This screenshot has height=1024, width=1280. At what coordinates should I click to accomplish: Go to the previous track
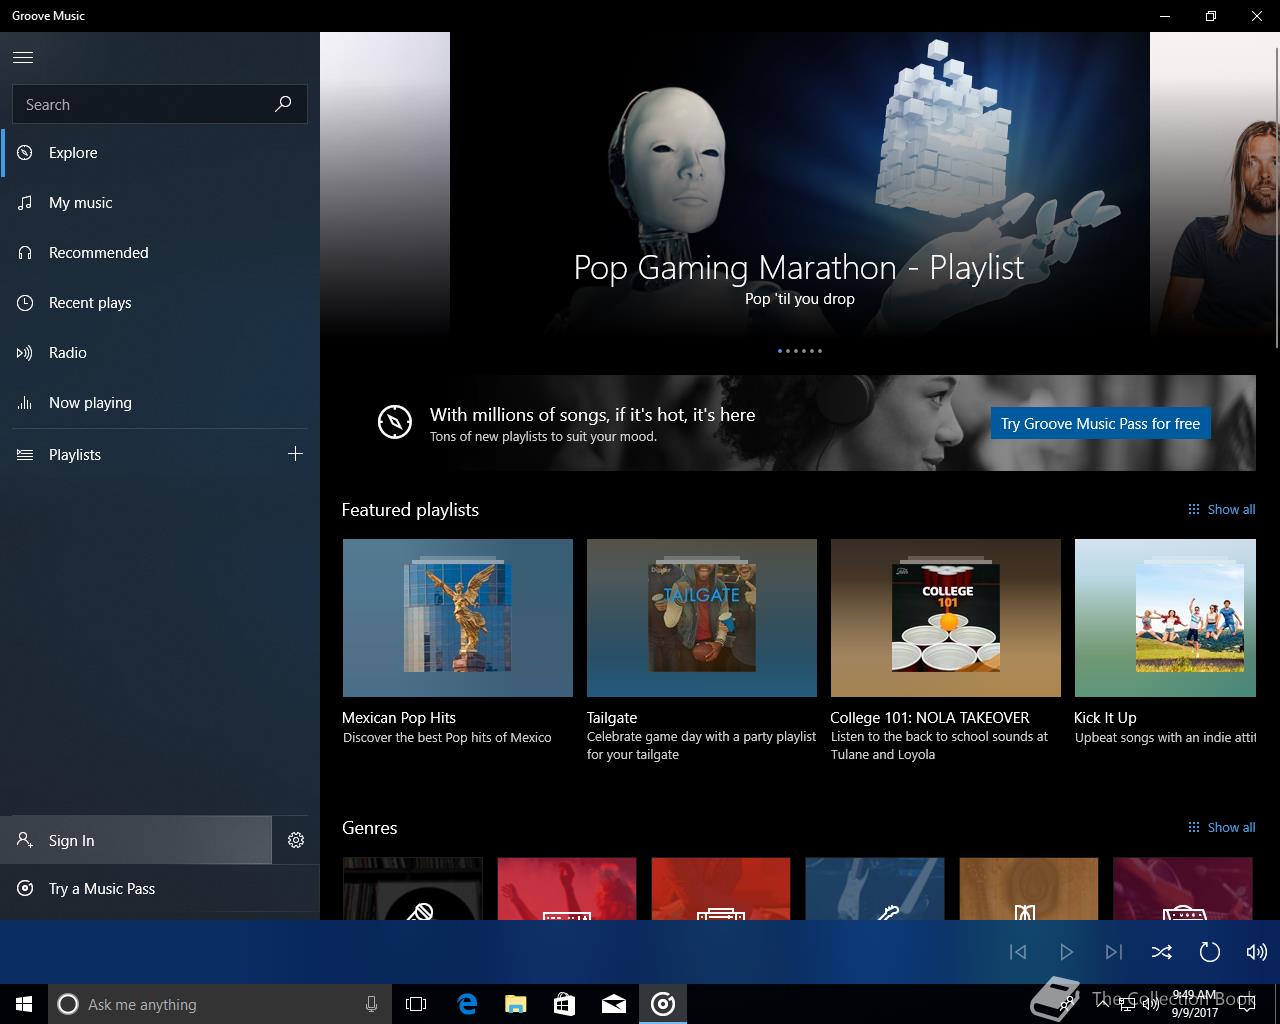click(1018, 952)
